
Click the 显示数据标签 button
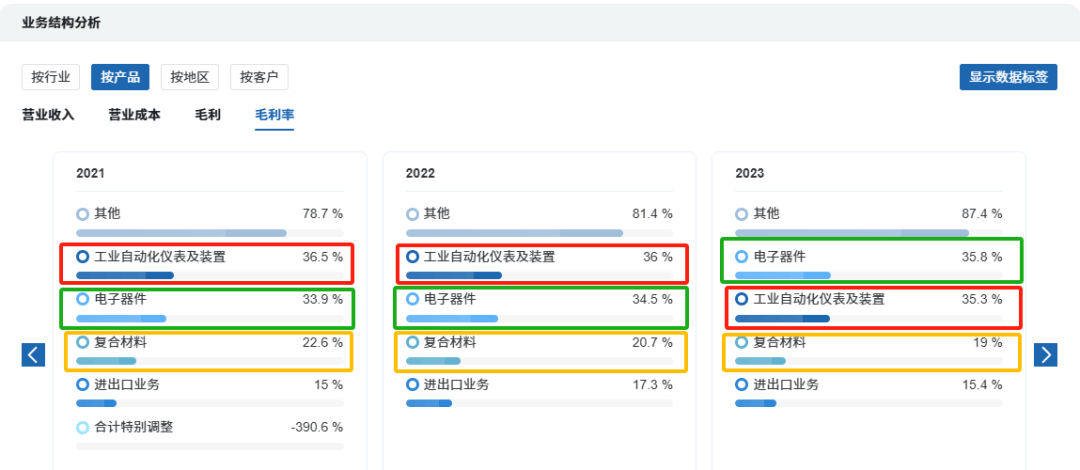point(1008,77)
